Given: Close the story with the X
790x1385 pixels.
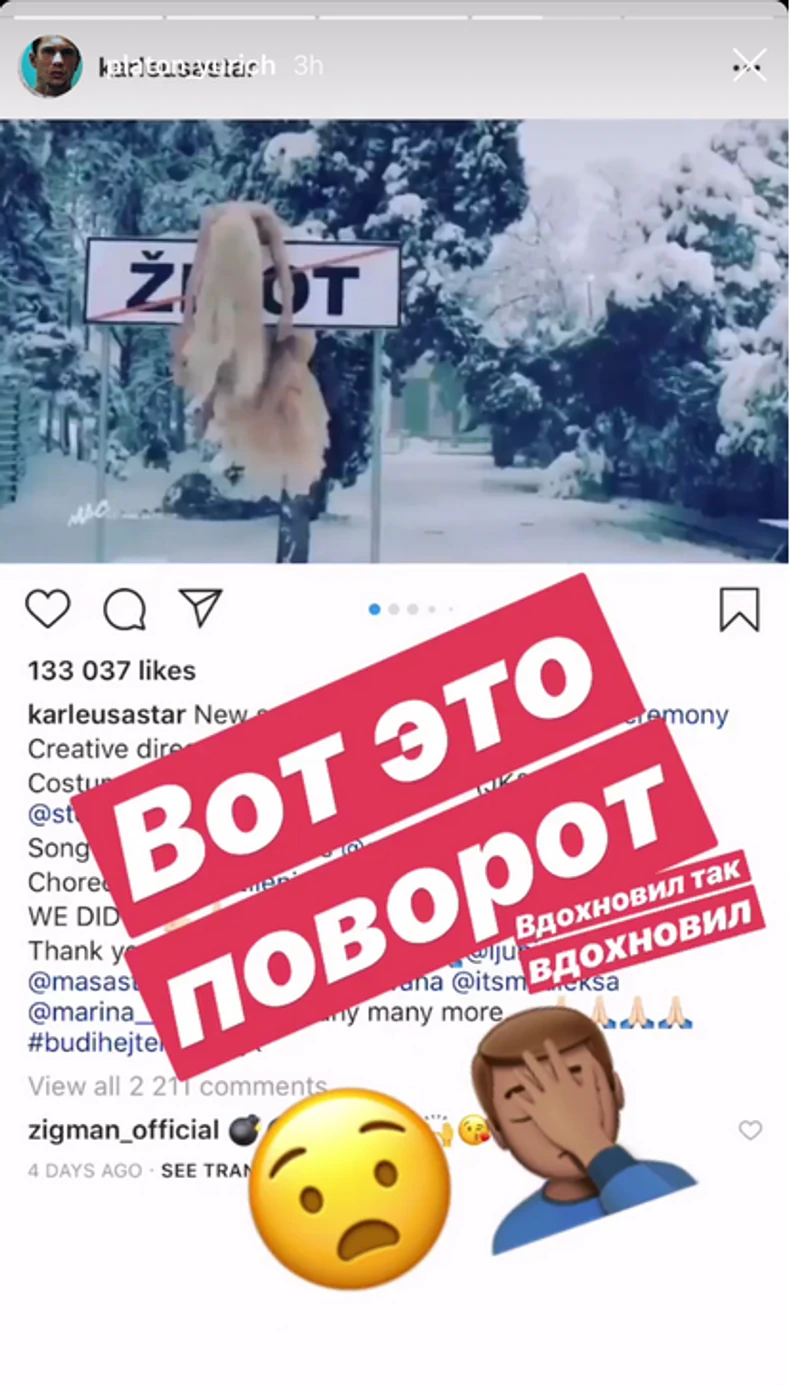Looking at the screenshot, I should [x=749, y=66].
